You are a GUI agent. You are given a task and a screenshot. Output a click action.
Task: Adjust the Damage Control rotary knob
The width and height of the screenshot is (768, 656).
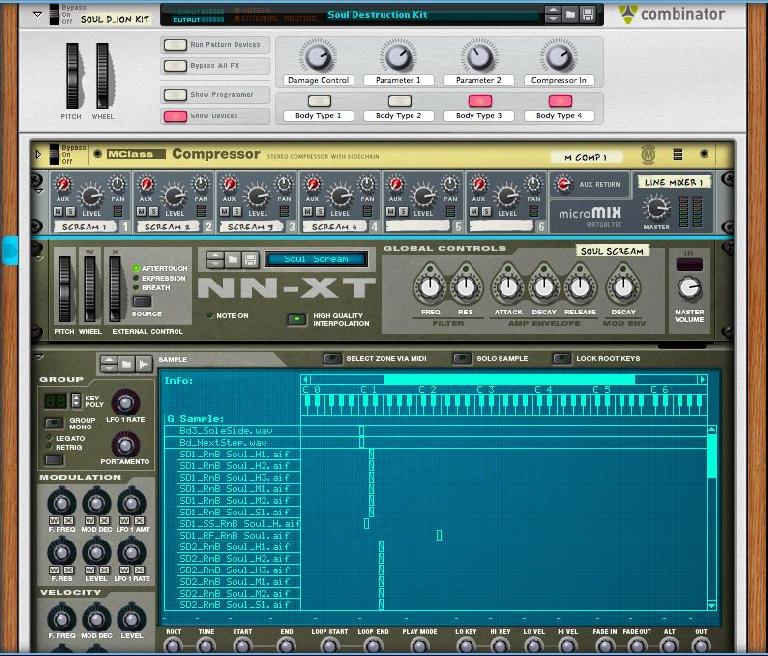pos(318,56)
